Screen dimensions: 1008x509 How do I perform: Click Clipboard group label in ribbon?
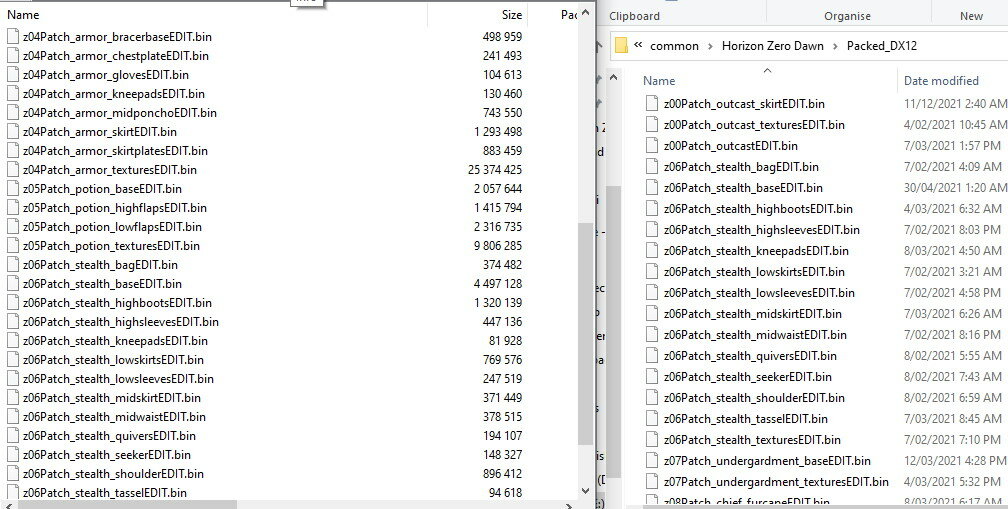coord(634,16)
